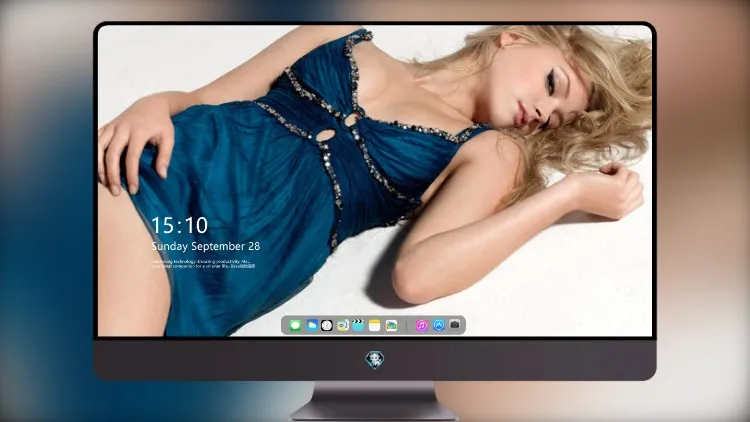
Task: Open the Clock app icon
Action: click(x=327, y=325)
